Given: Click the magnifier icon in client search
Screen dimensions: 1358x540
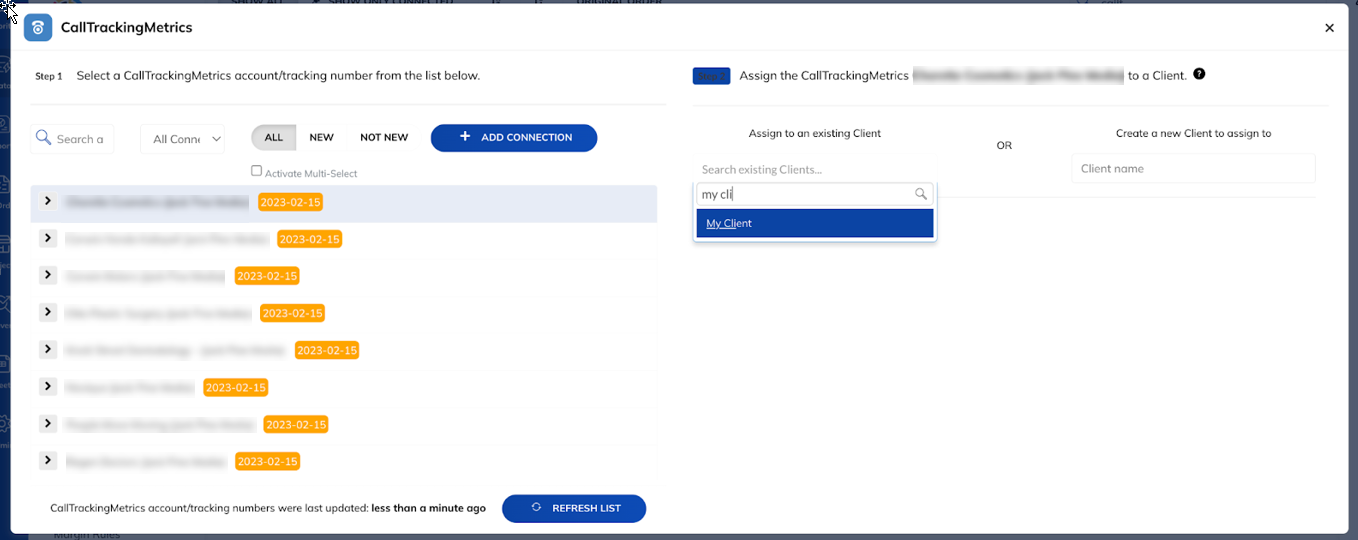Looking at the screenshot, I should pyautogui.click(x=921, y=195).
